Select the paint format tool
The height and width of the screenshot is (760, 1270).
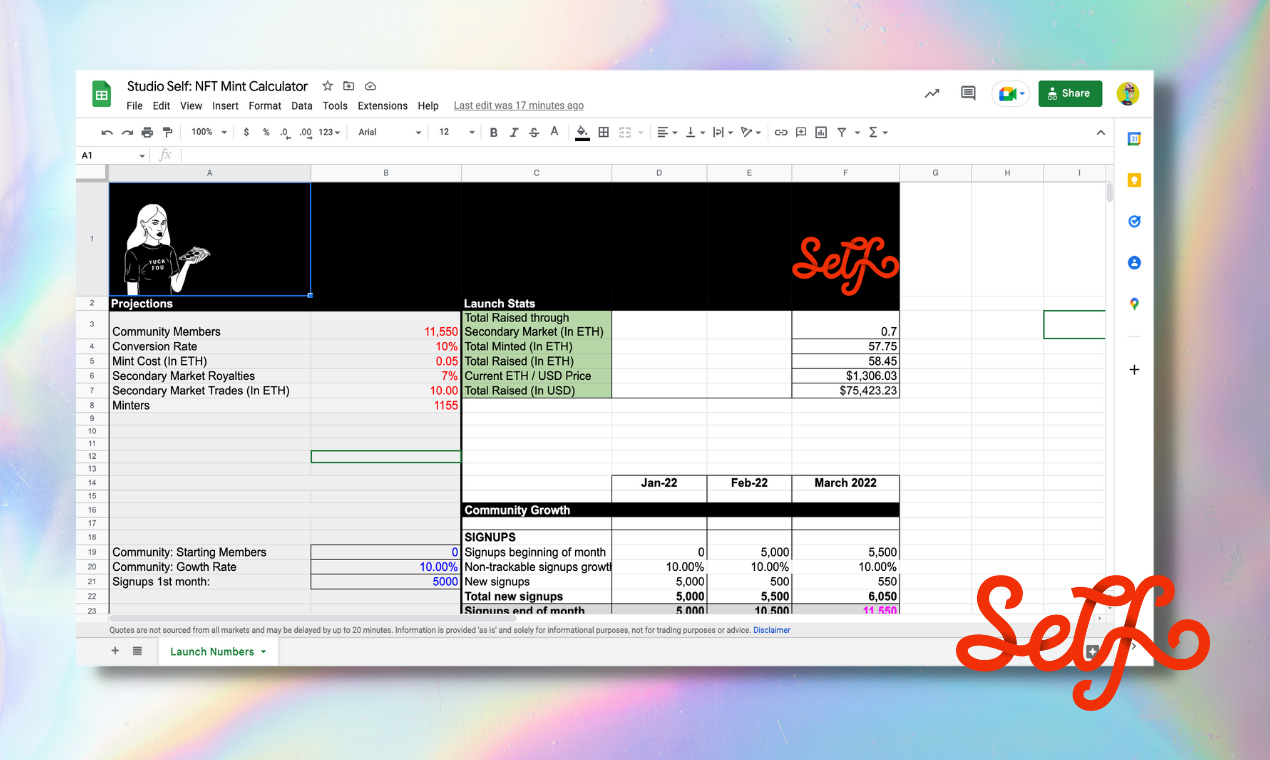(x=167, y=132)
